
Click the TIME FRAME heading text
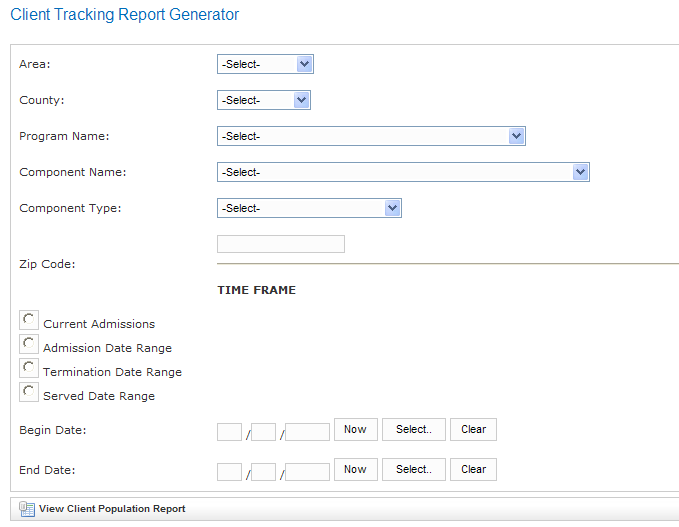(x=256, y=290)
